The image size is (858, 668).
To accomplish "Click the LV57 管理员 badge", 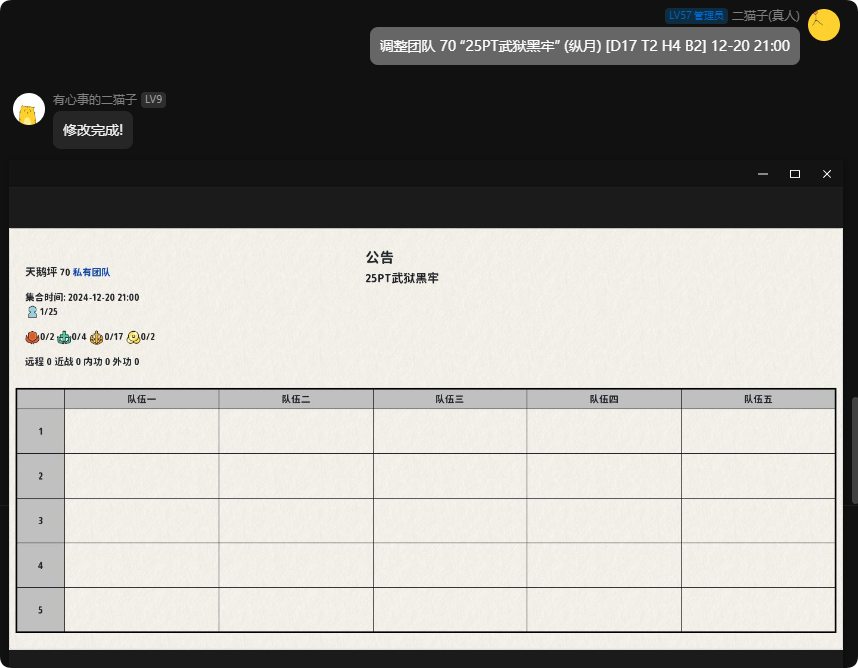I will (x=696, y=15).
